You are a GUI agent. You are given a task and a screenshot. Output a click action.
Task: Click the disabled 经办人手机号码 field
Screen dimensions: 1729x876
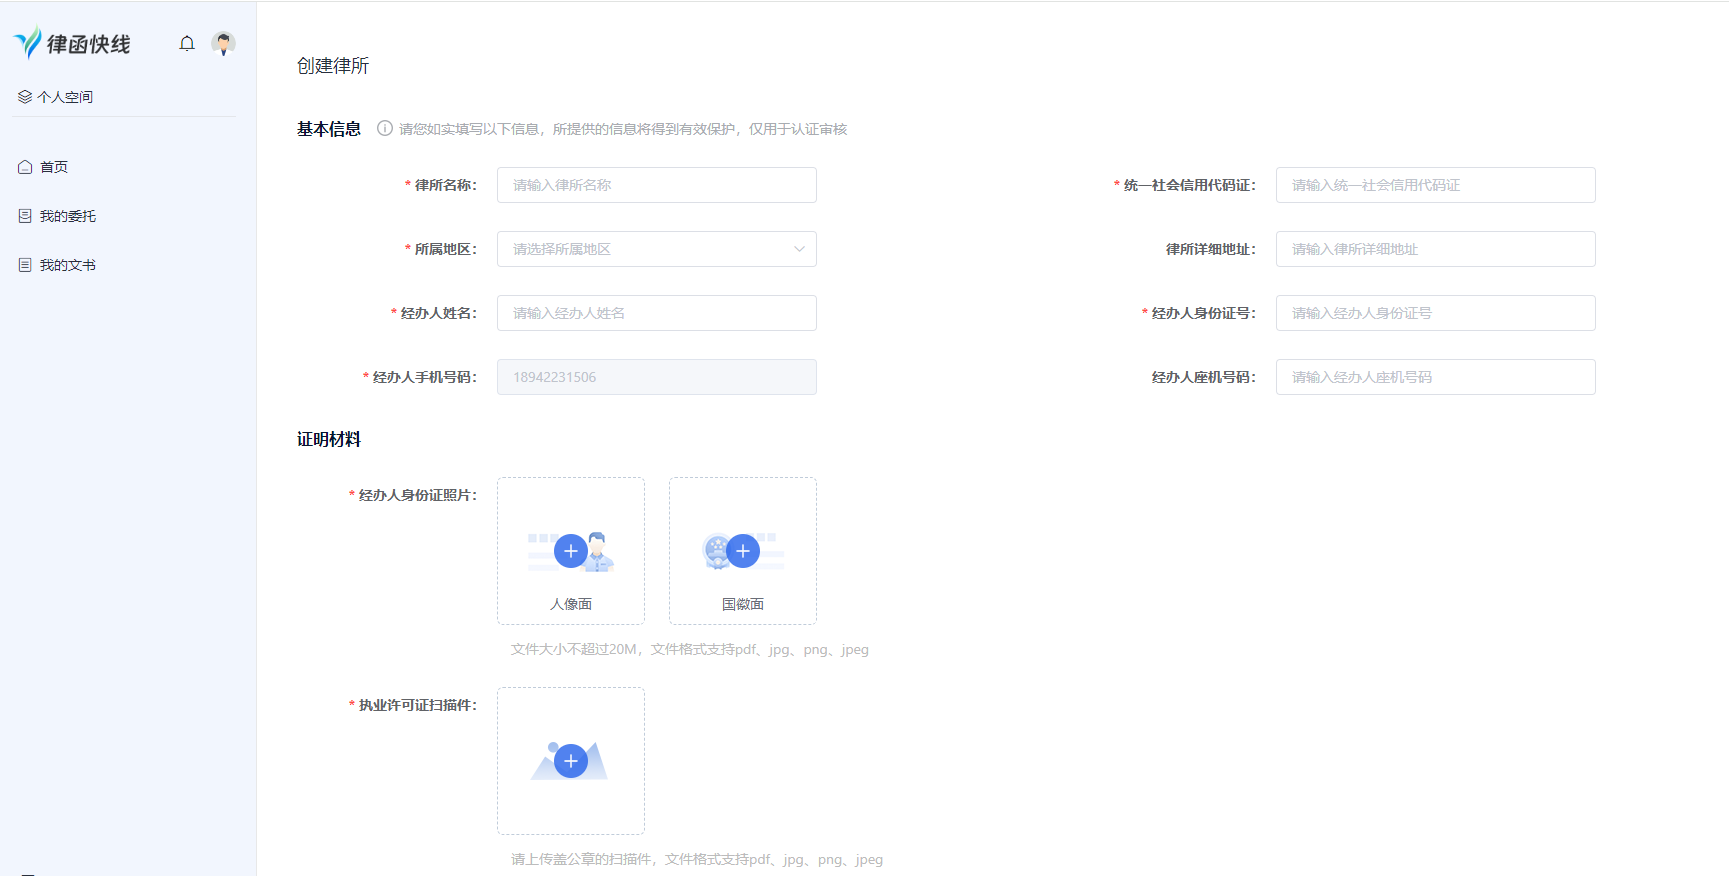click(x=657, y=377)
